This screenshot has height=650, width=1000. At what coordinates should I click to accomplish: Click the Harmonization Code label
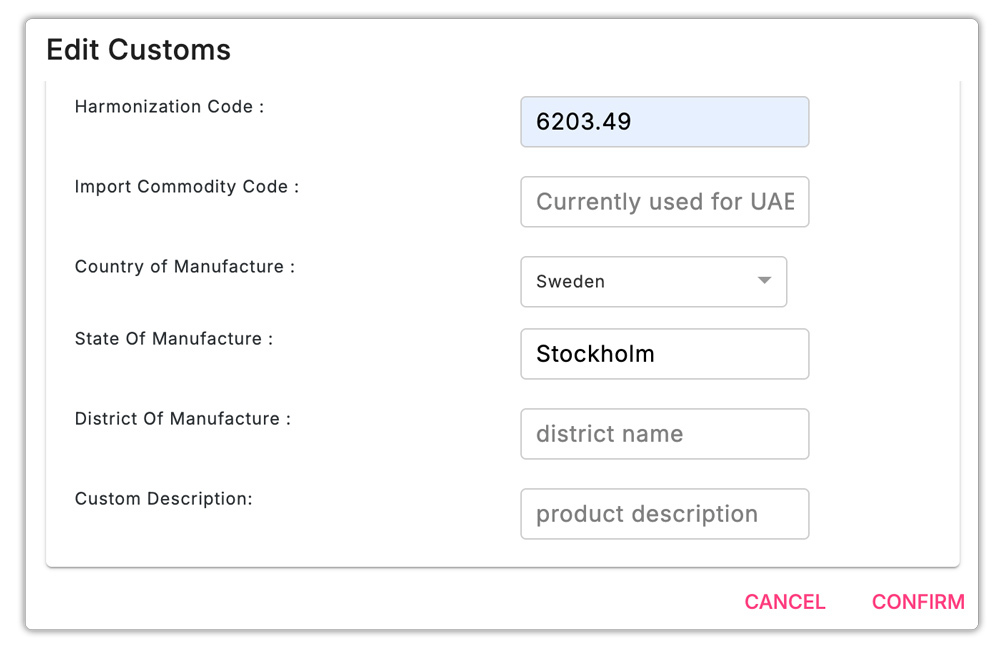pos(169,107)
